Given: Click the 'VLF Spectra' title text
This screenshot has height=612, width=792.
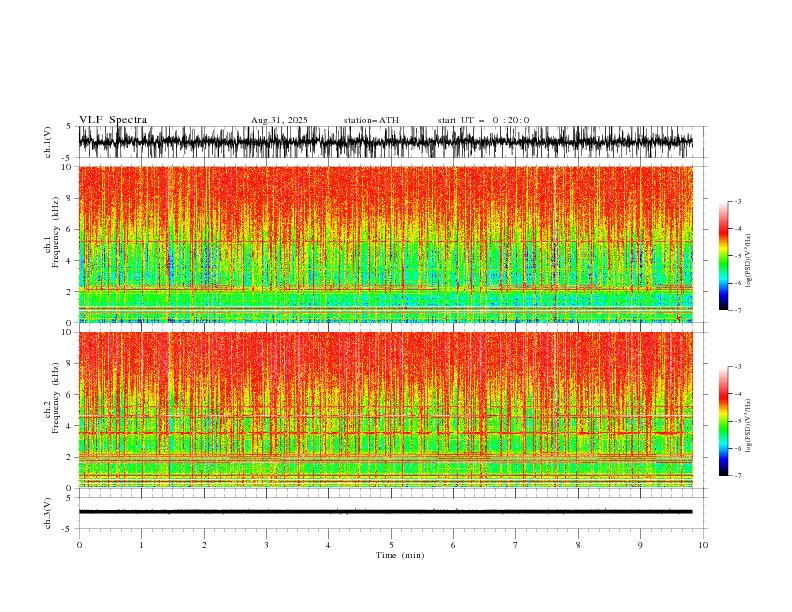Looking at the screenshot, I should click(x=113, y=120).
